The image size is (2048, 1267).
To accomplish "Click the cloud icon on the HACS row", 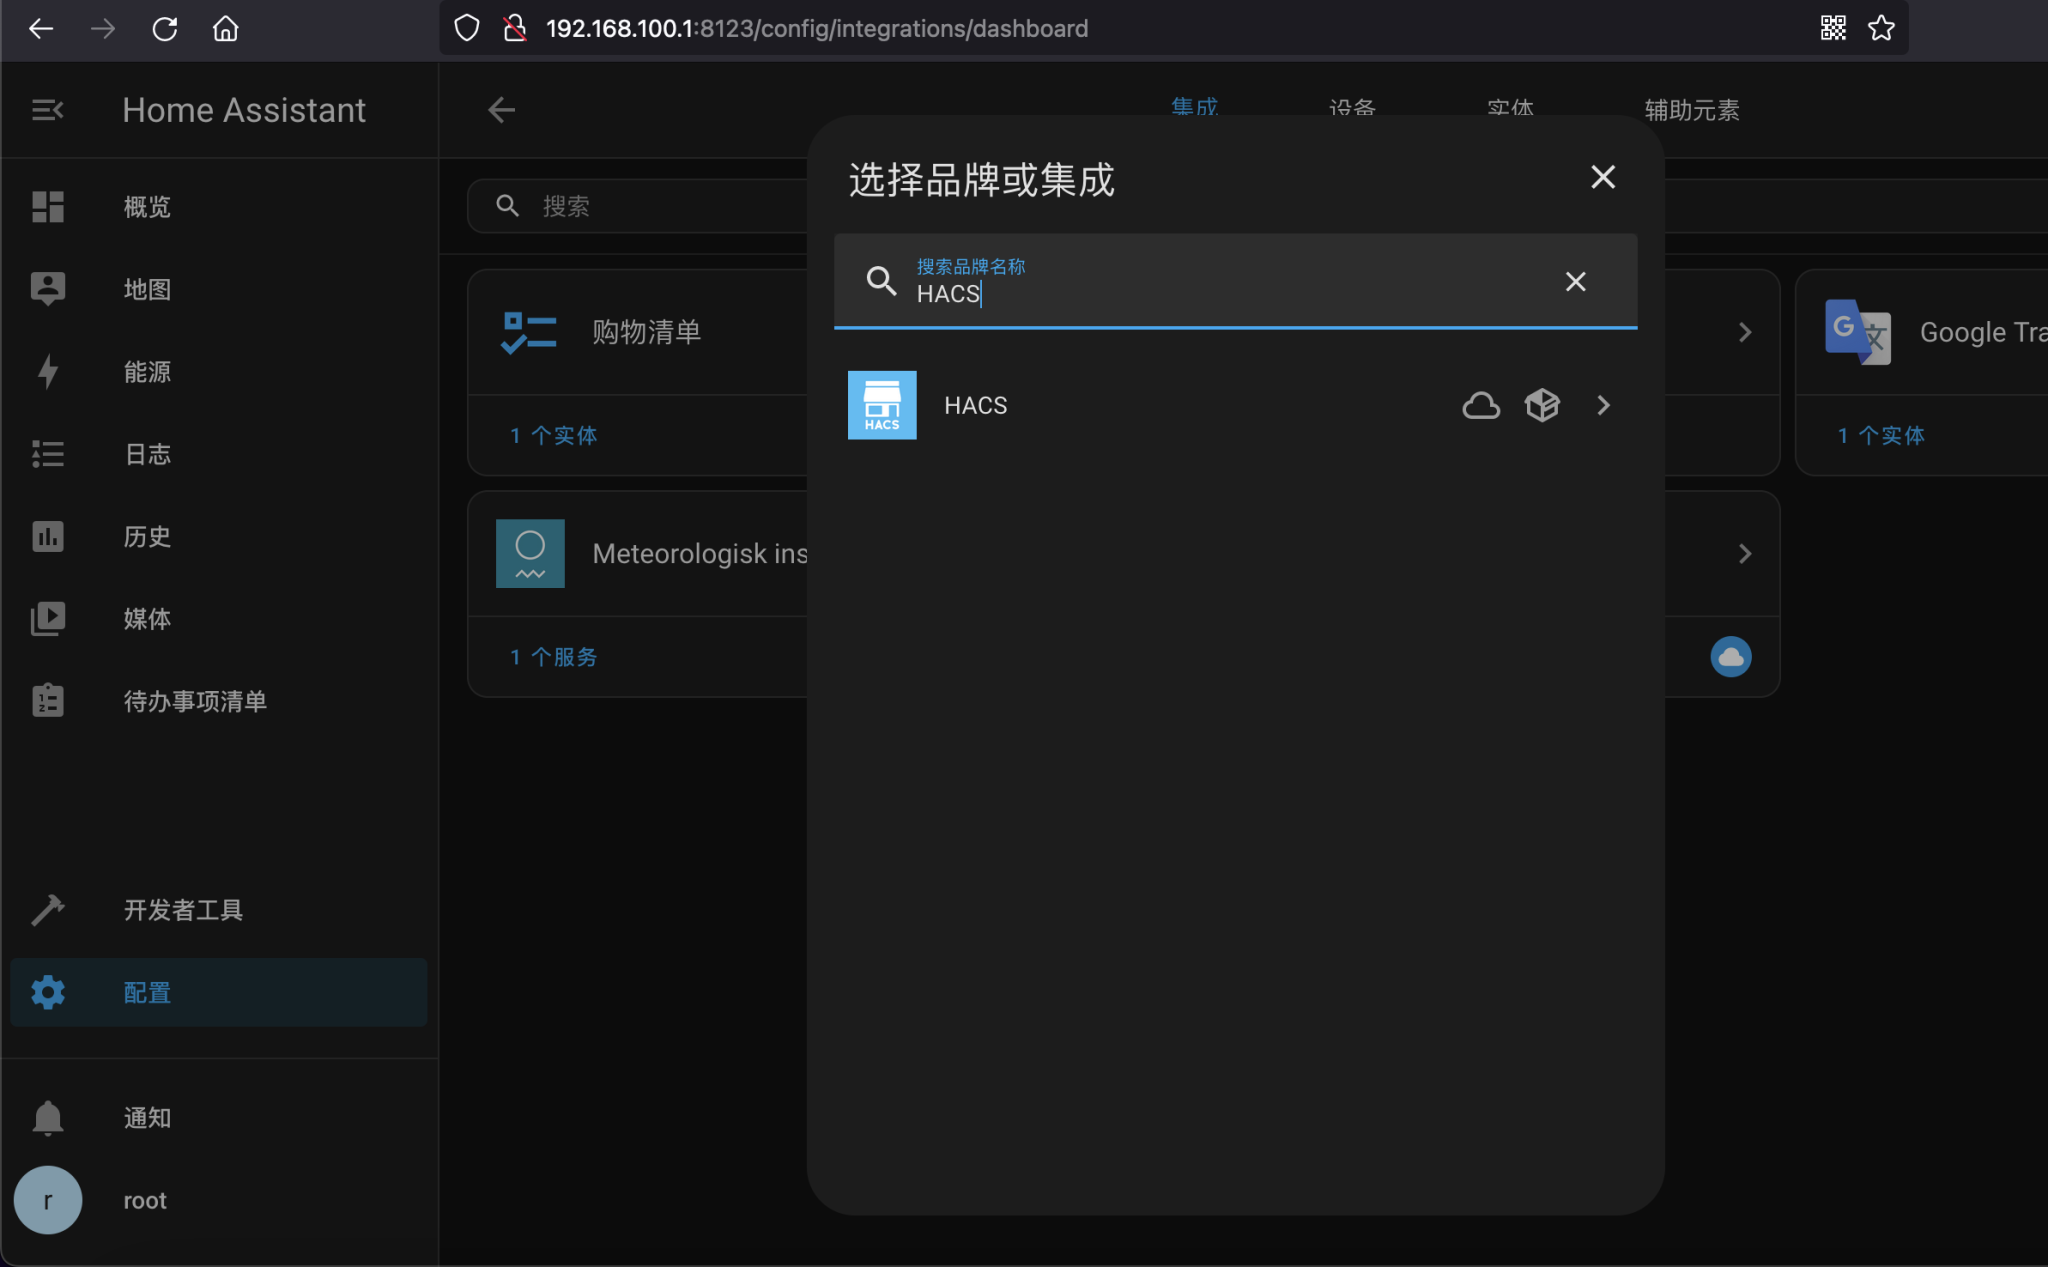I will [1480, 405].
